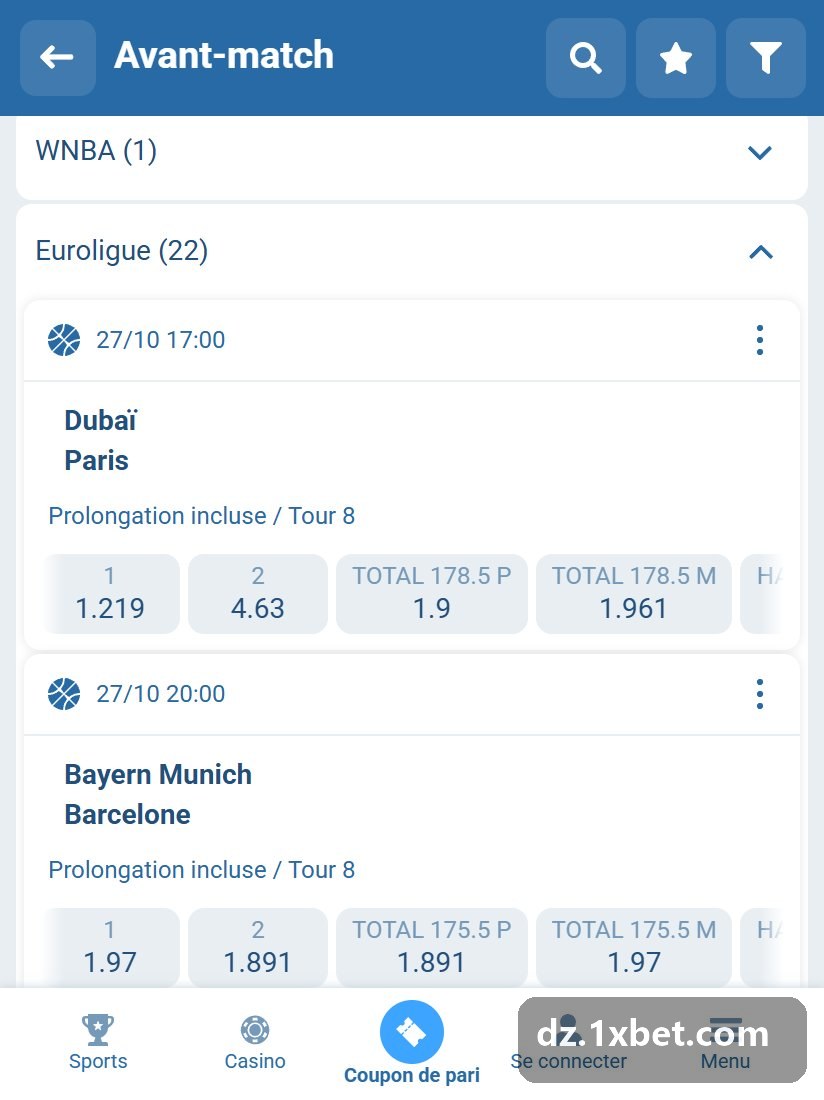Select odds 1.219 for Dubaï win
The image size is (824, 1100).
(x=110, y=593)
